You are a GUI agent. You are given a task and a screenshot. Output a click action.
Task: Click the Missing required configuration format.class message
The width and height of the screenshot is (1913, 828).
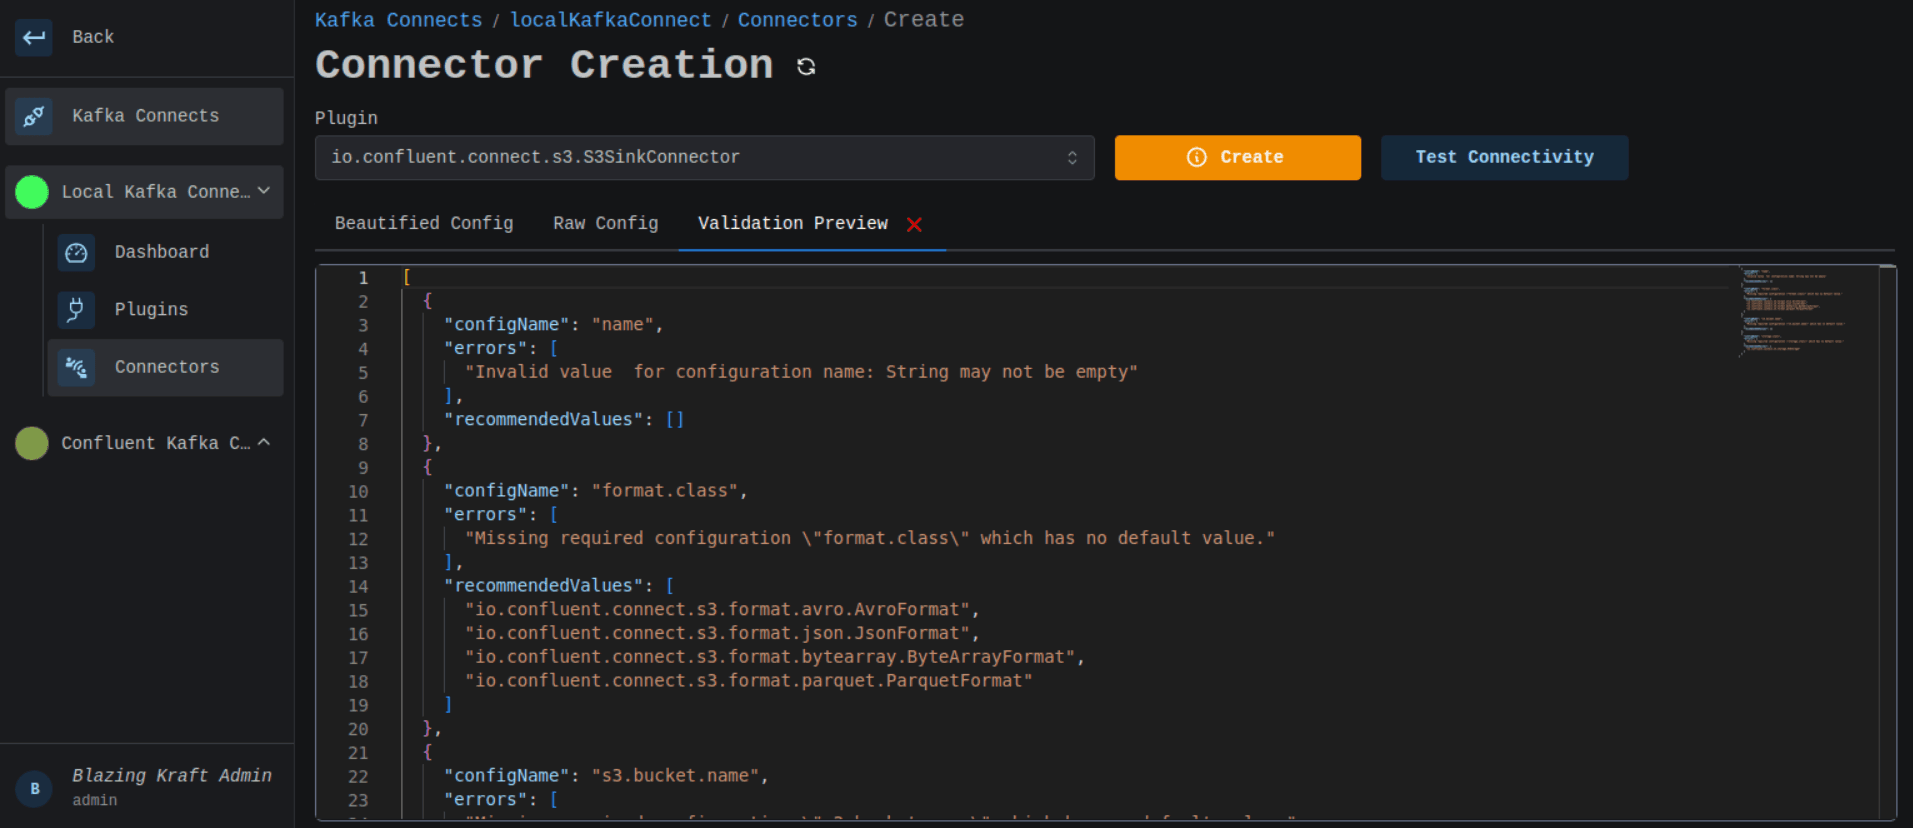click(x=870, y=538)
